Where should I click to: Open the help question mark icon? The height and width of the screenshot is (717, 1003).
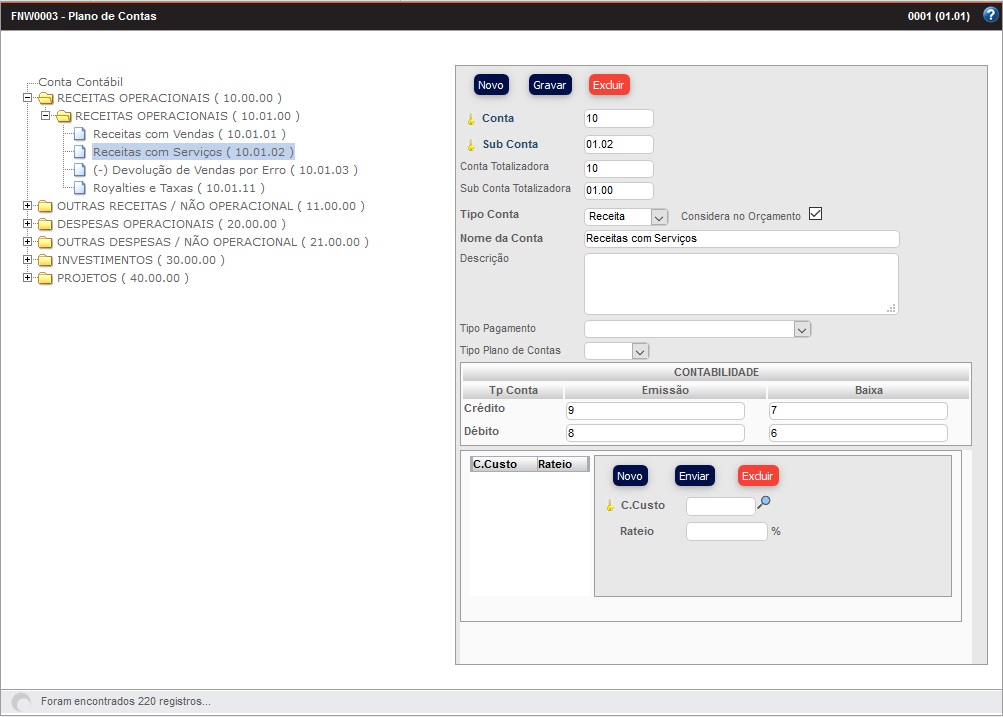click(988, 16)
